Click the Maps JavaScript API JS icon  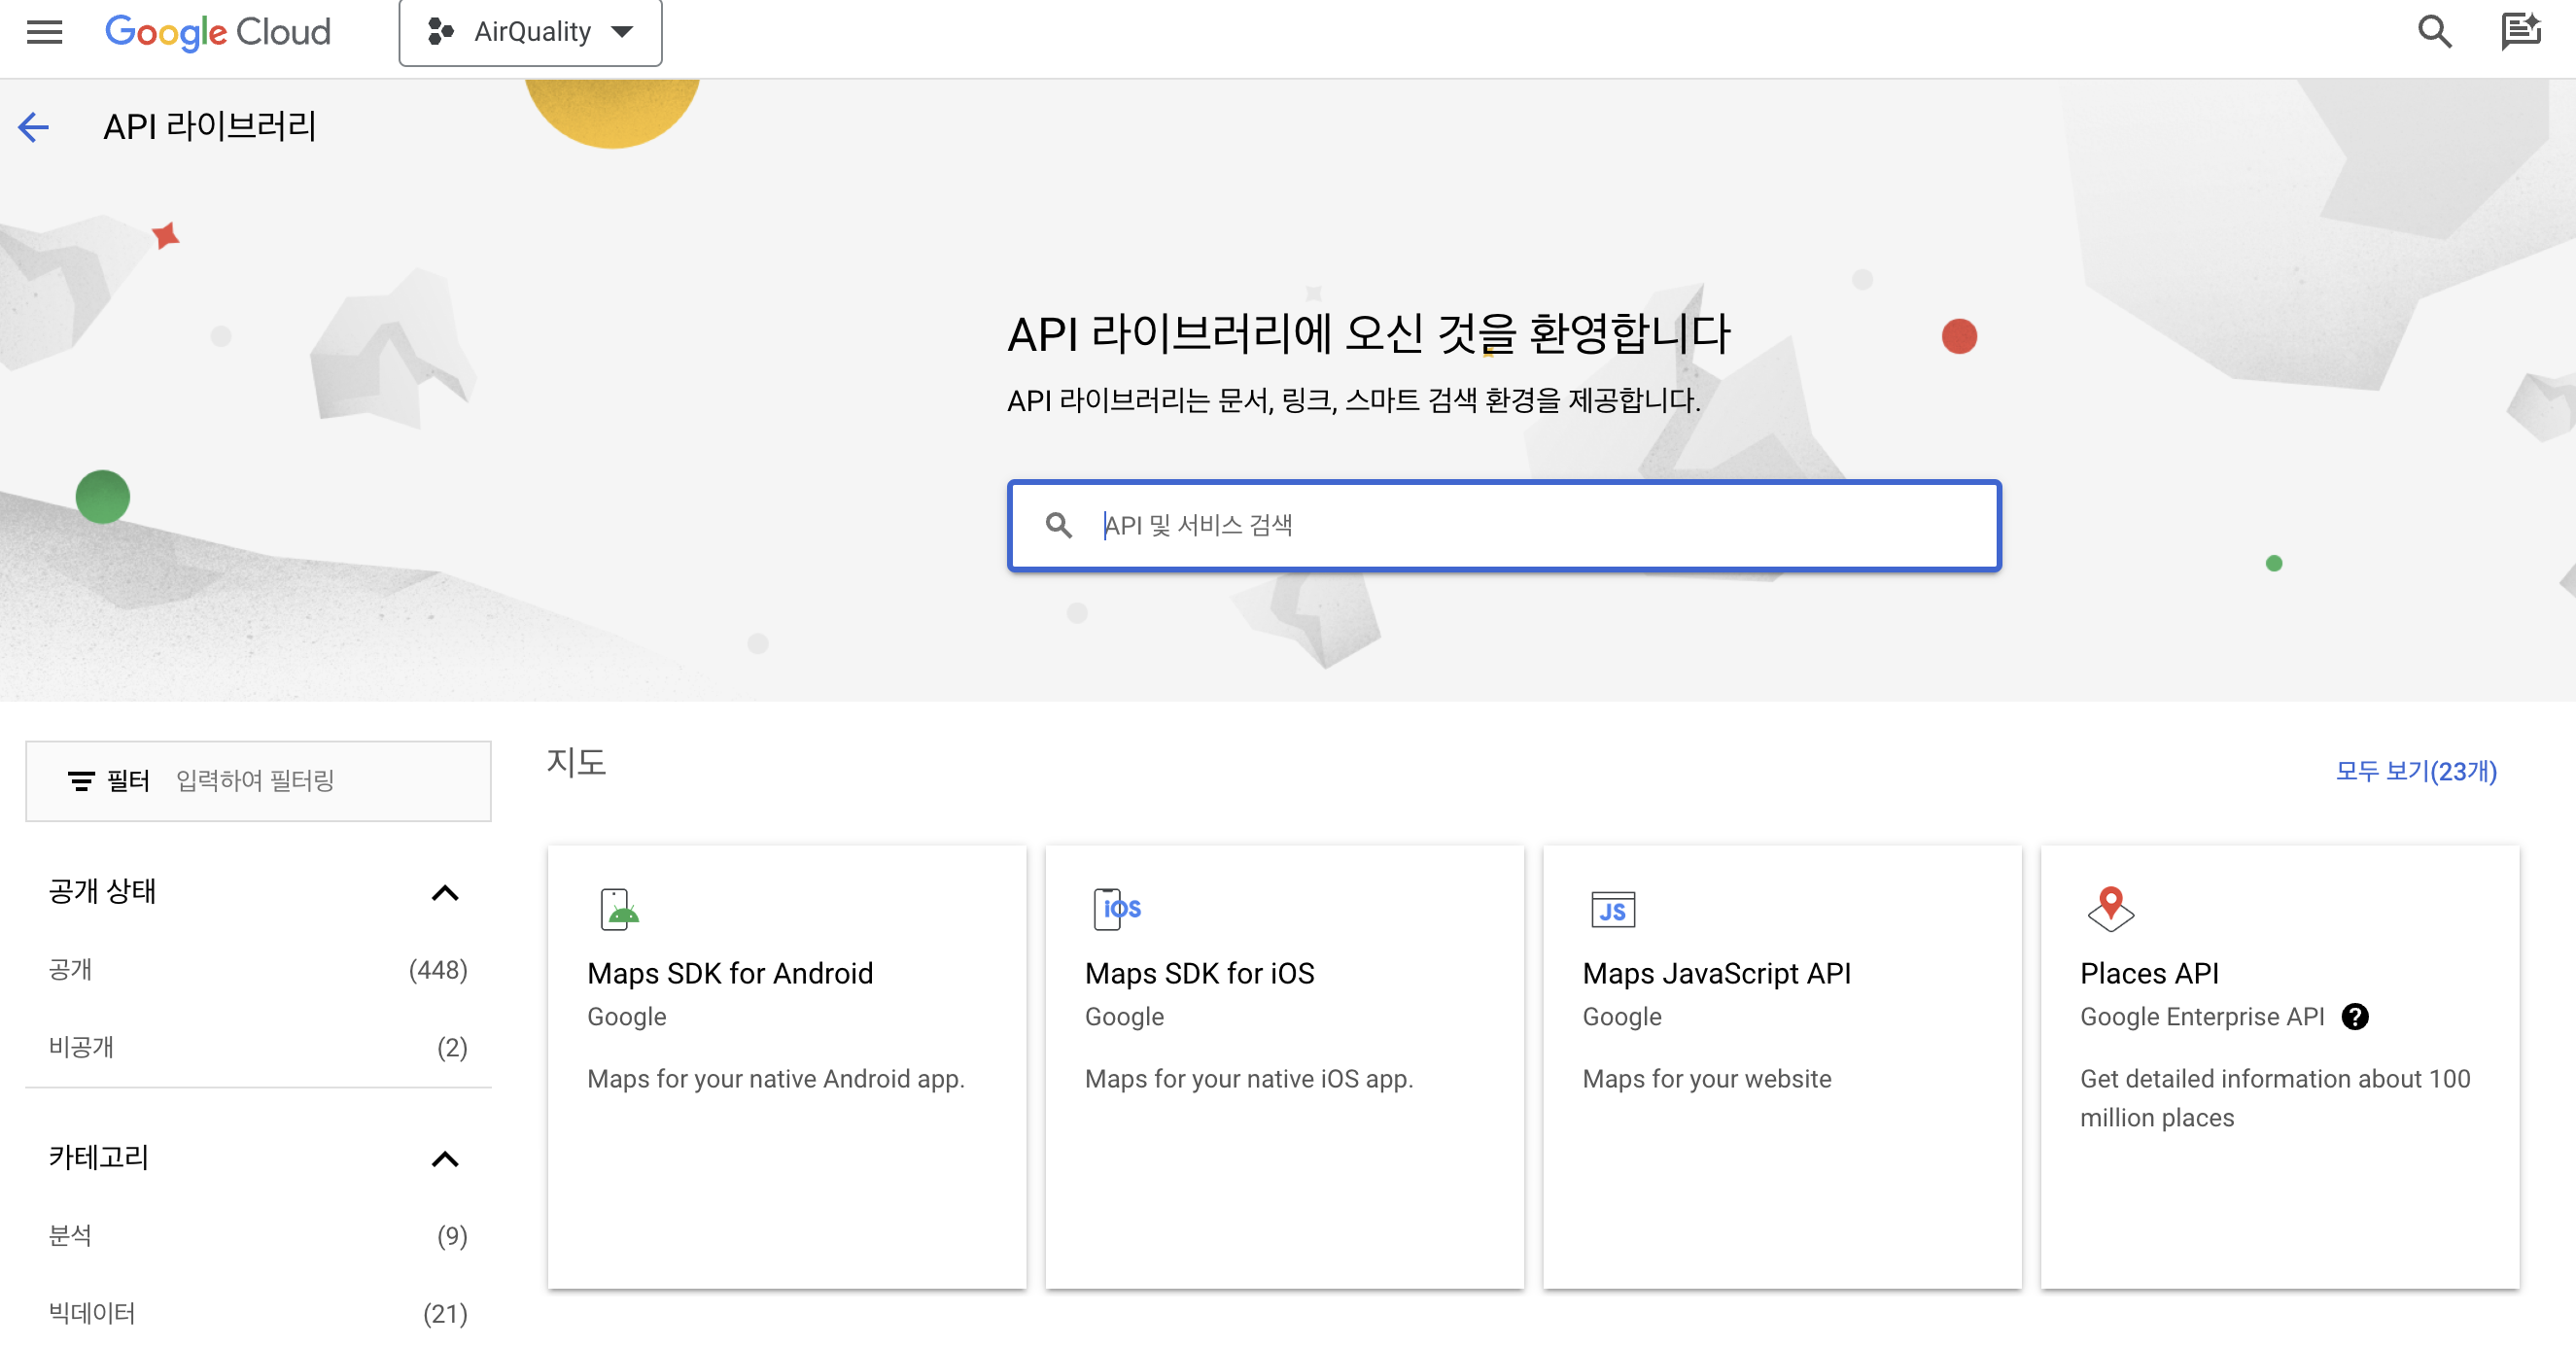(1612, 909)
